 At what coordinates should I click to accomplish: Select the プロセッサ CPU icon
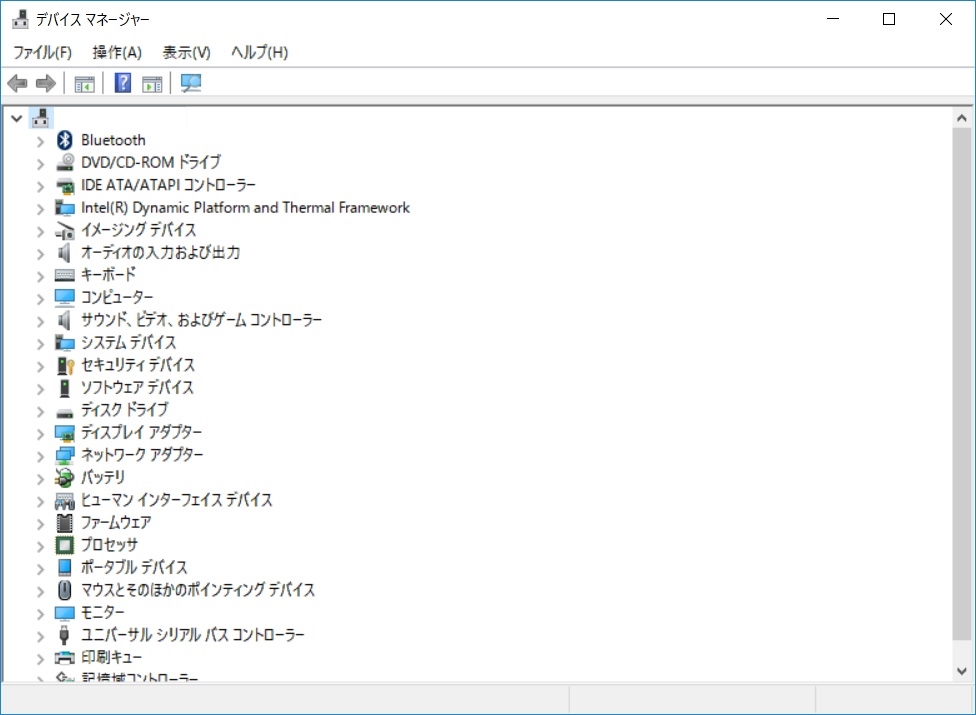[x=65, y=545]
